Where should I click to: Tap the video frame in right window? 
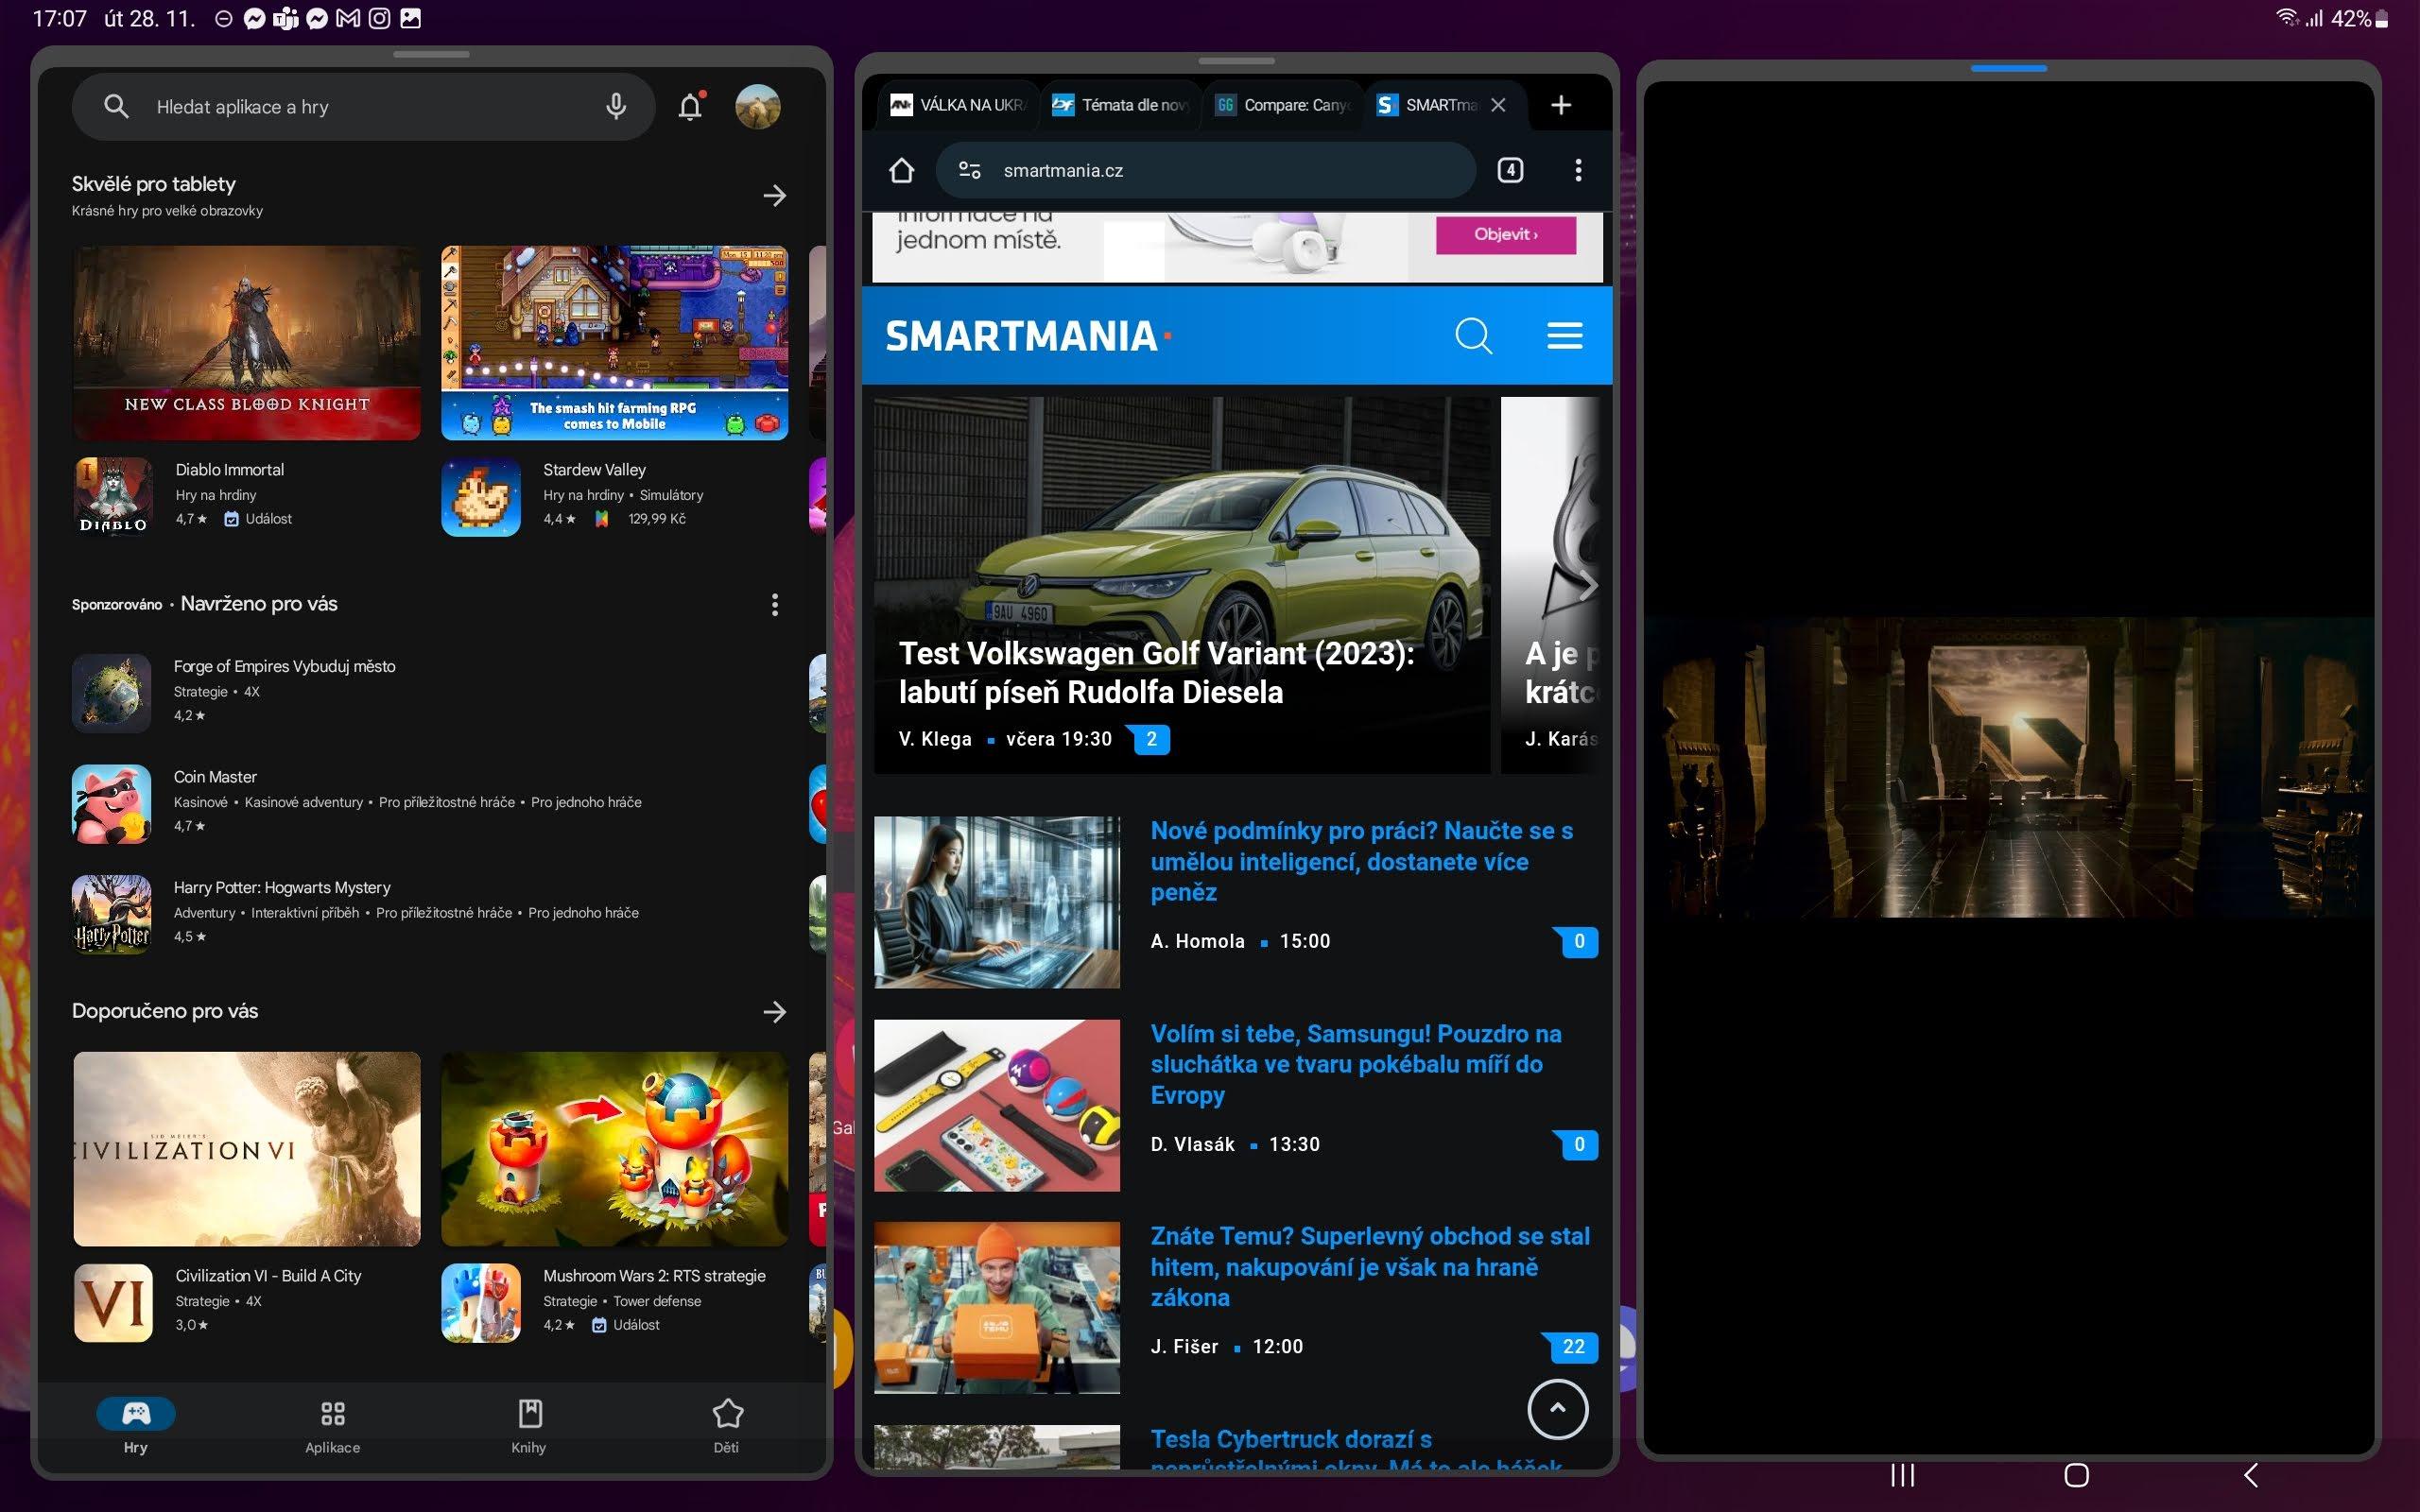(2009, 767)
